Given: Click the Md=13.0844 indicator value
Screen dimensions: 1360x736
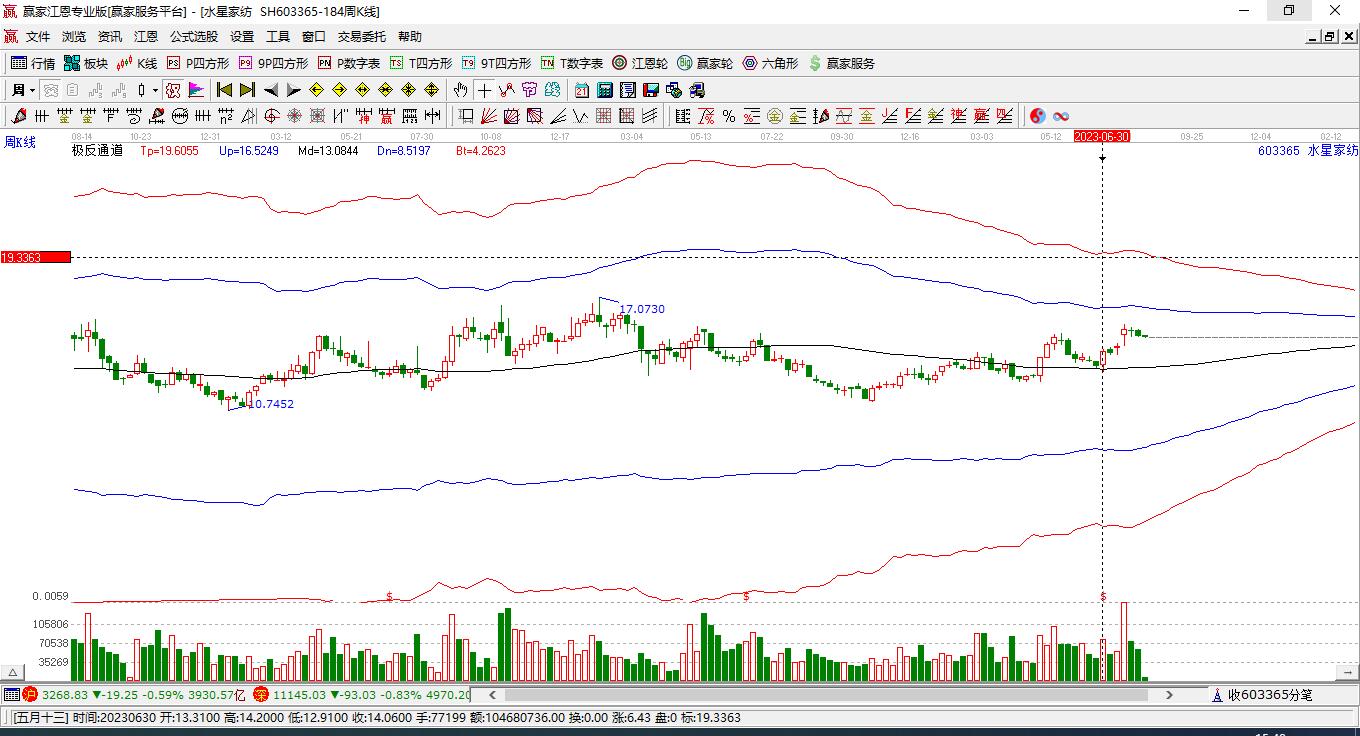Looking at the screenshot, I should point(327,151).
